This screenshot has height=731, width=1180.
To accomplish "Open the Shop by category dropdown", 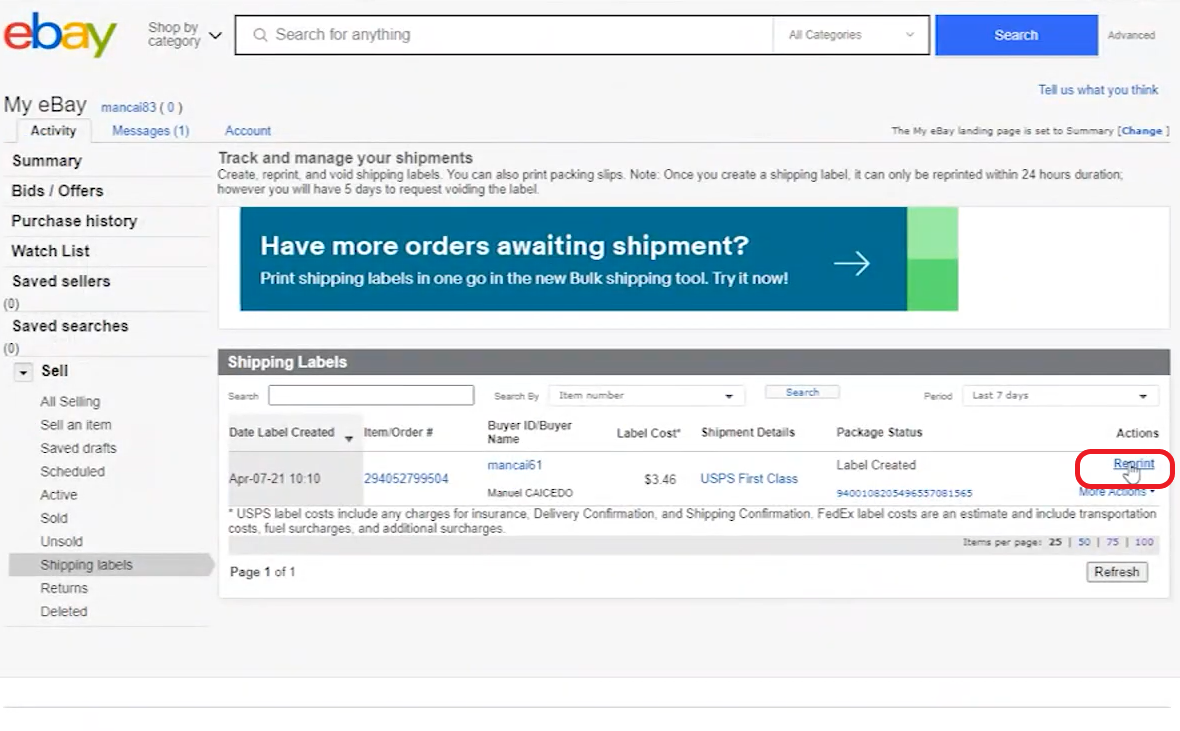I will click(x=184, y=35).
